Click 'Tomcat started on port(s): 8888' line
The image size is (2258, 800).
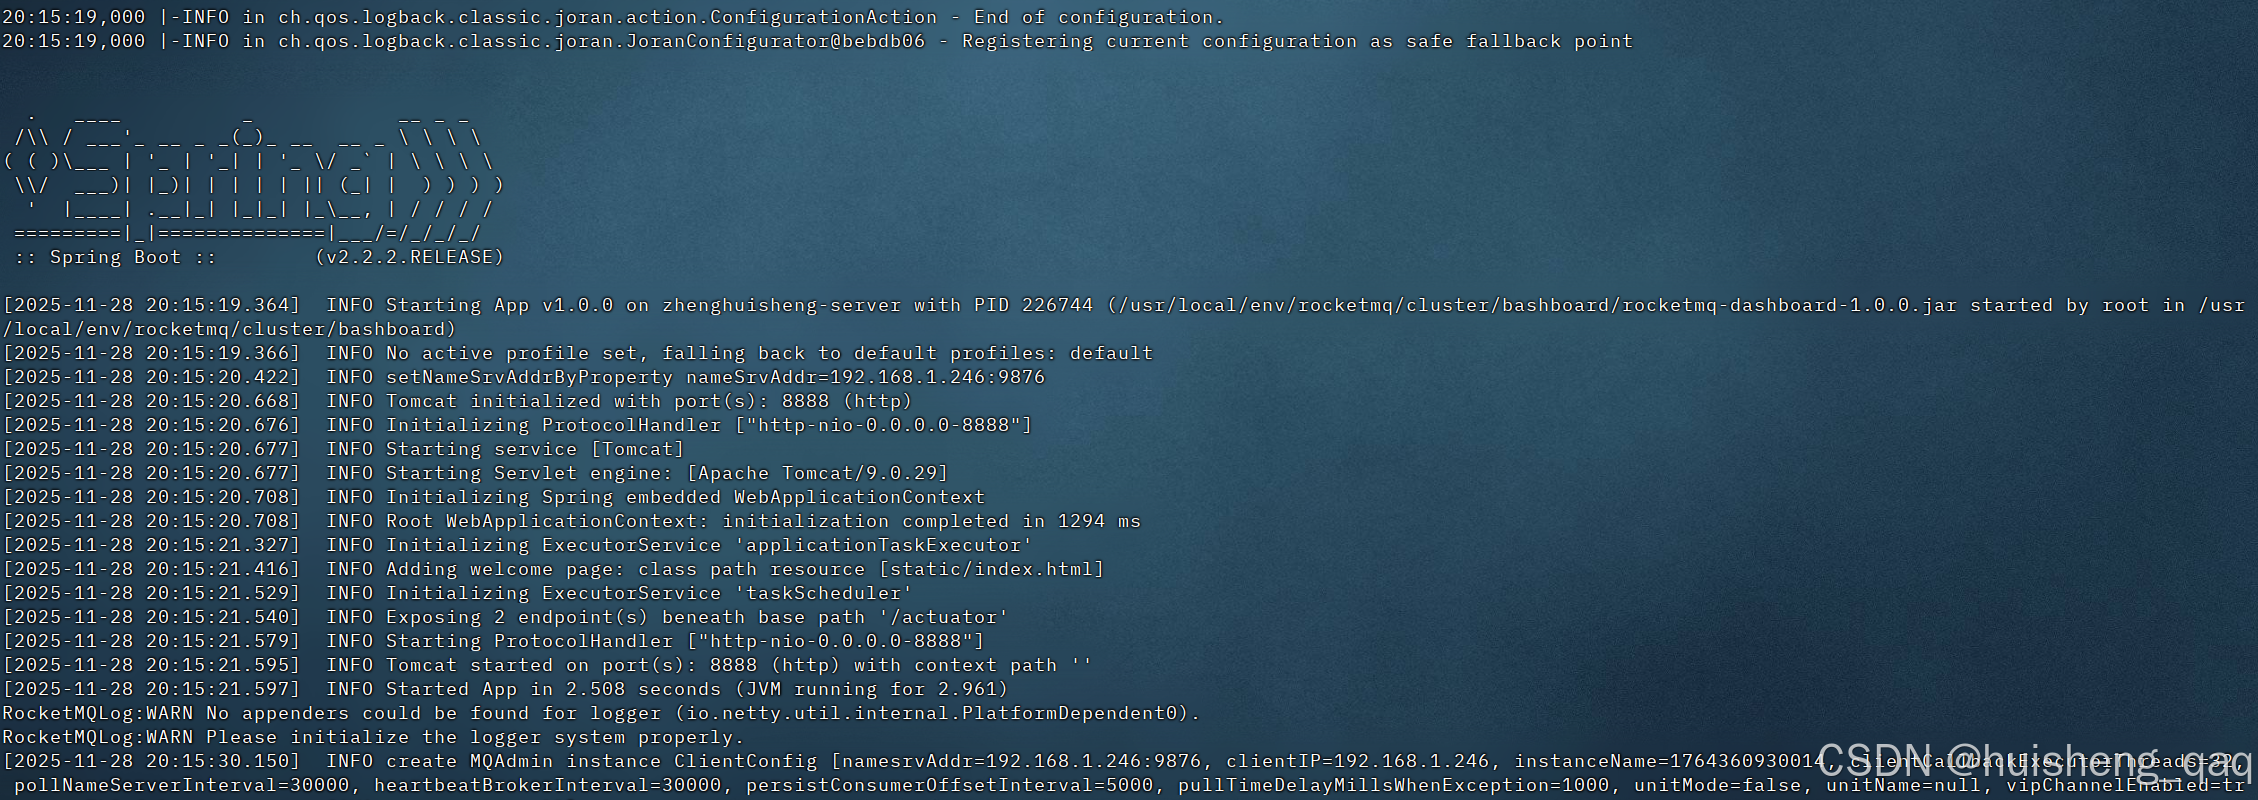tap(548, 665)
